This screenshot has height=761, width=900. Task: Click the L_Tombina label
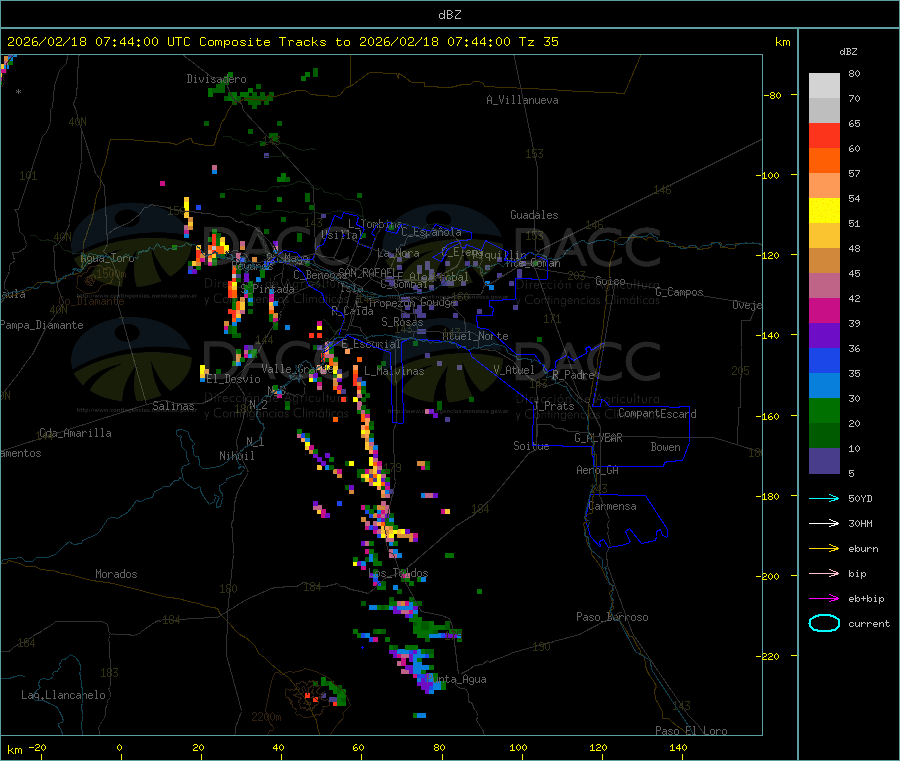tap(375, 224)
